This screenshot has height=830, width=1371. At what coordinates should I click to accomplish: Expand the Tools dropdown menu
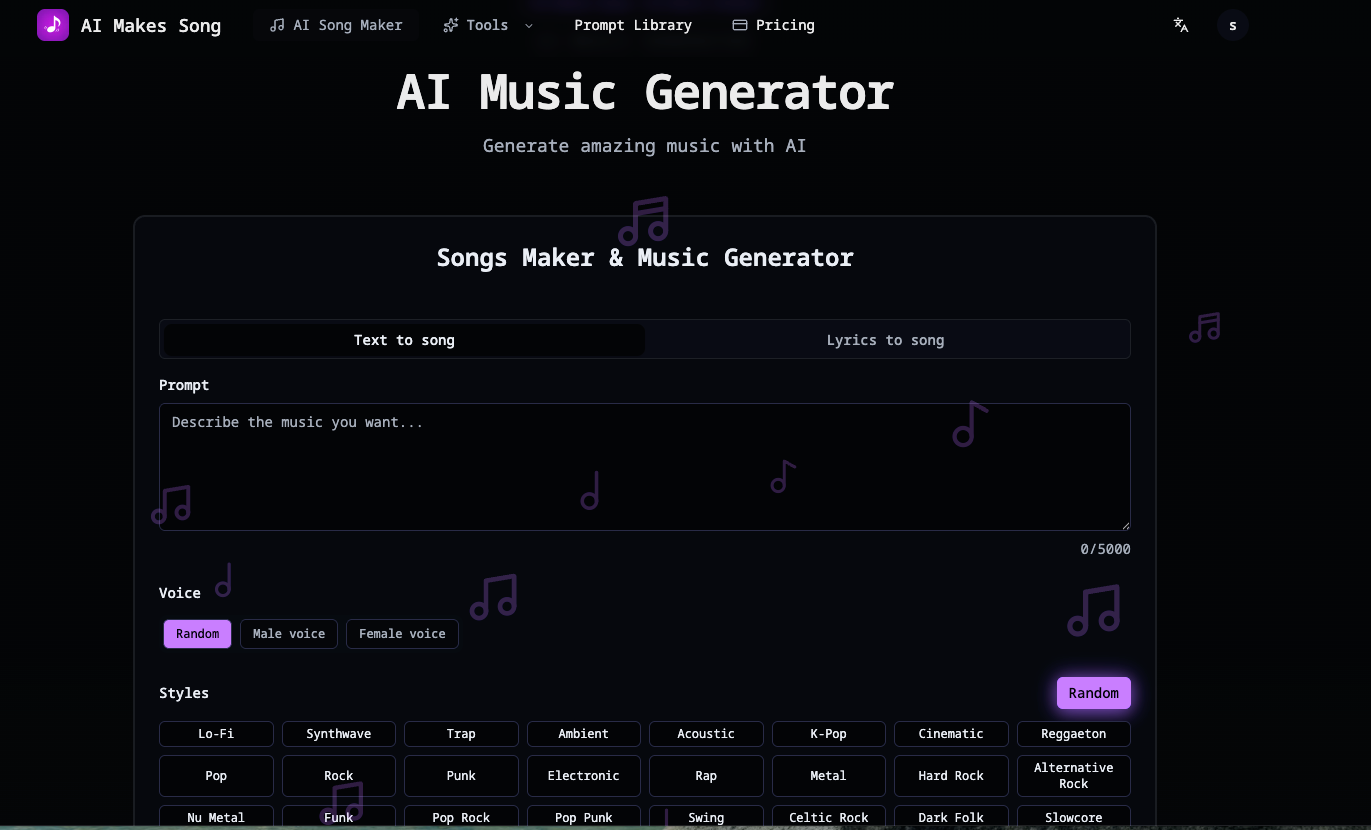point(487,24)
